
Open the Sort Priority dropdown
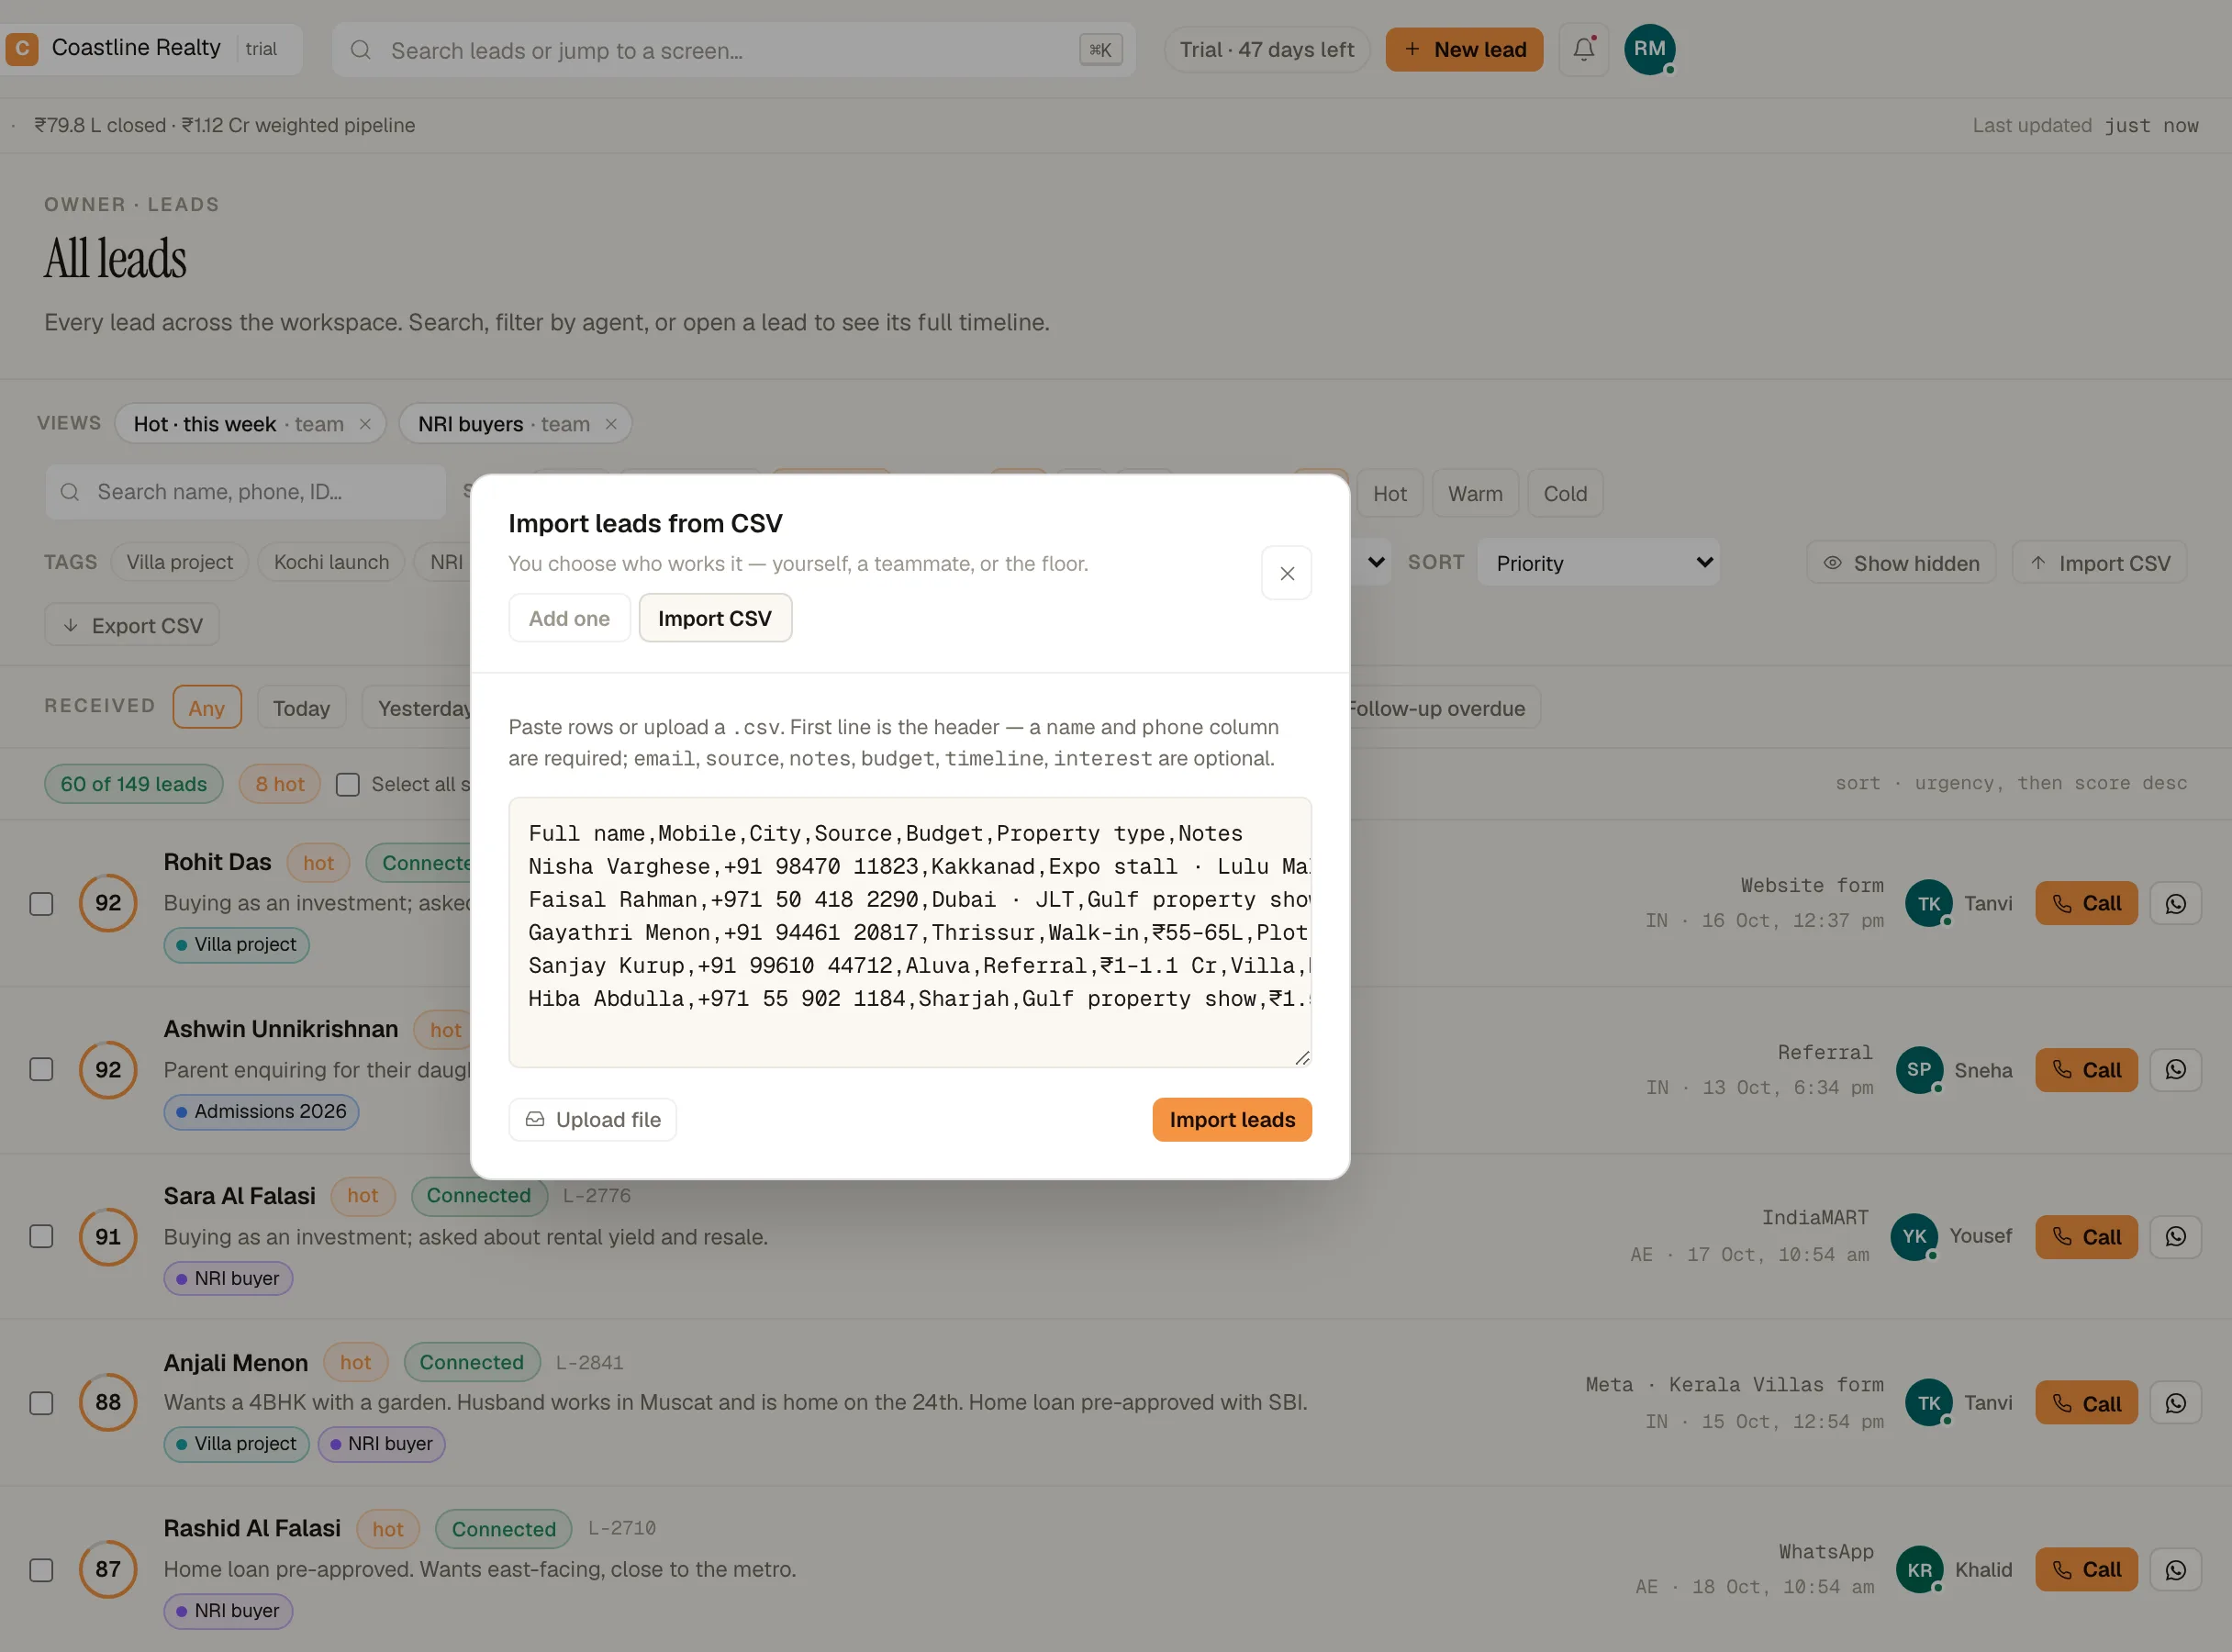pyautogui.click(x=1597, y=563)
